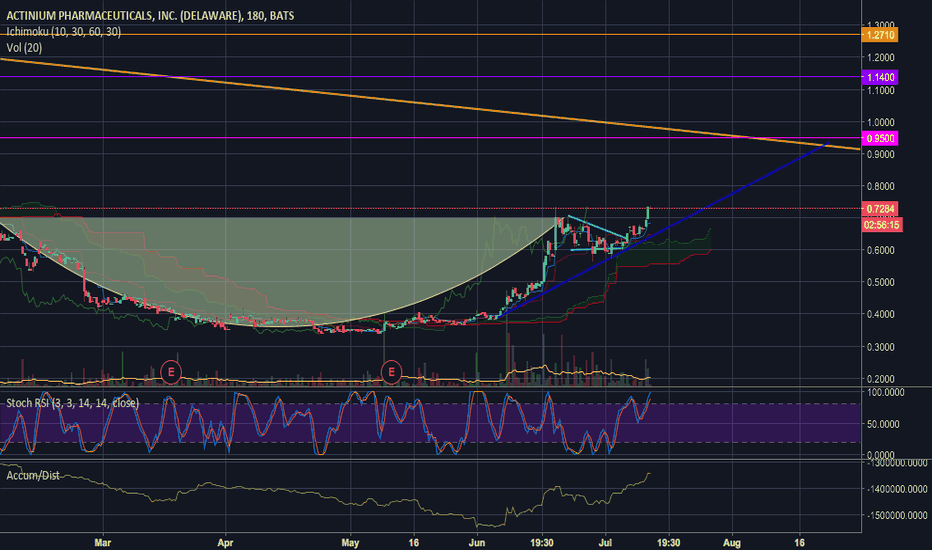This screenshot has height=550, width=932.
Task: Click the Mar date label on time axis
Action: coord(103,543)
